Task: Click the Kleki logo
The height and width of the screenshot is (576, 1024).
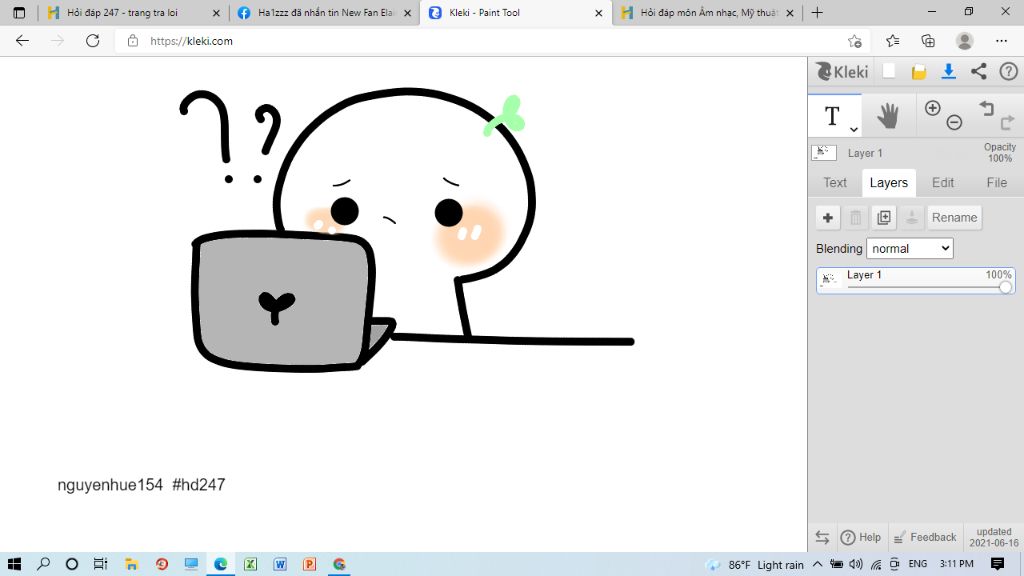Action: [x=842, y=71]
